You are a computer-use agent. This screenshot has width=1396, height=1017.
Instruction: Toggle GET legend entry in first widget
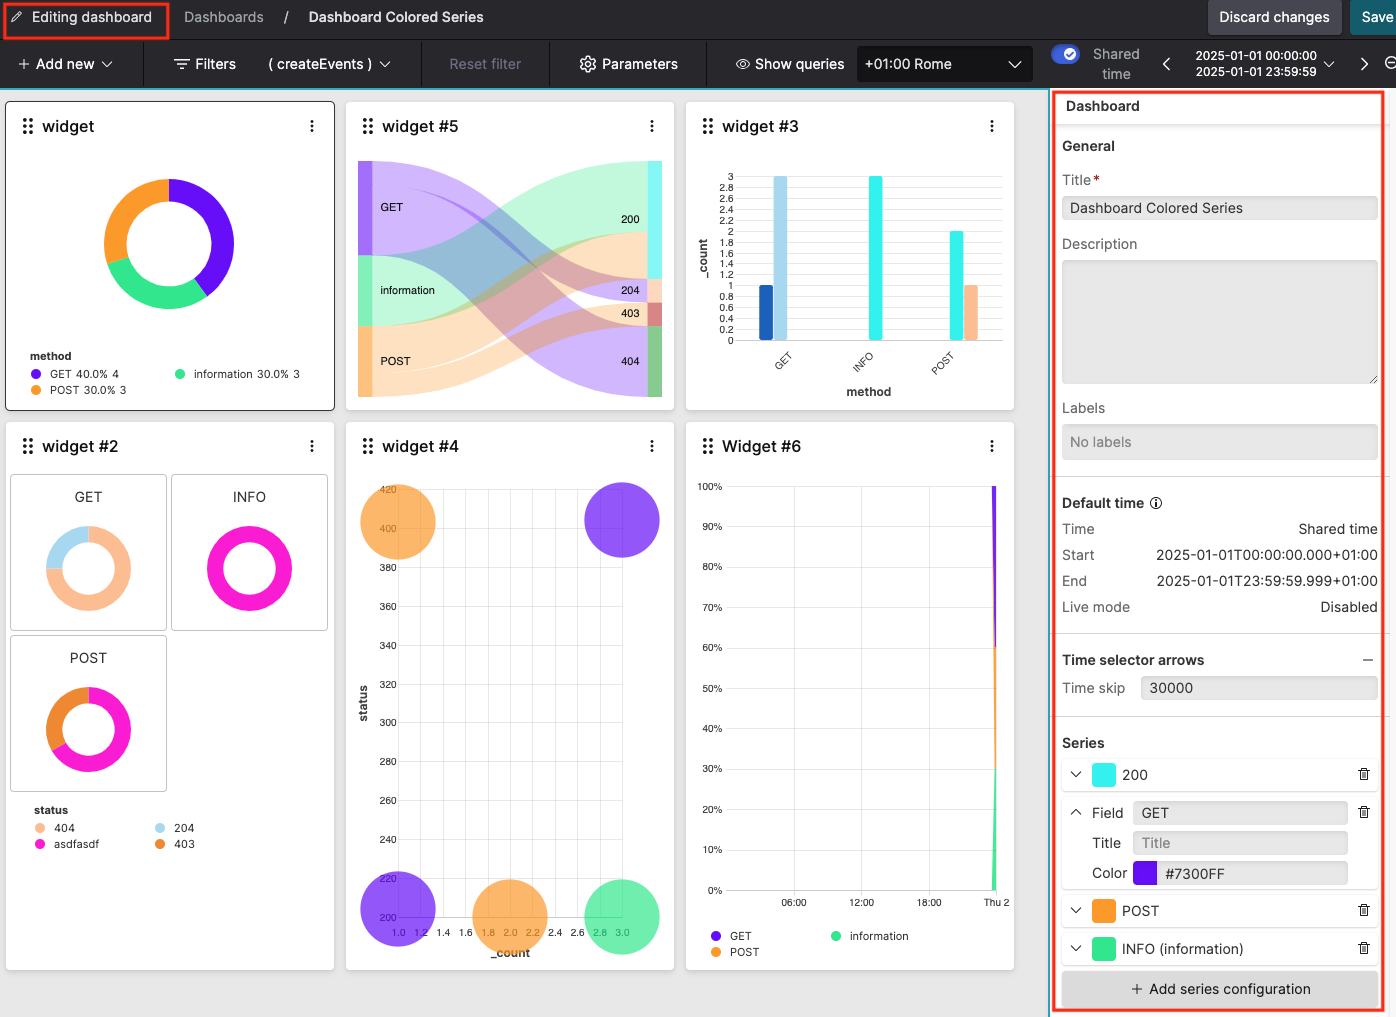75,374
